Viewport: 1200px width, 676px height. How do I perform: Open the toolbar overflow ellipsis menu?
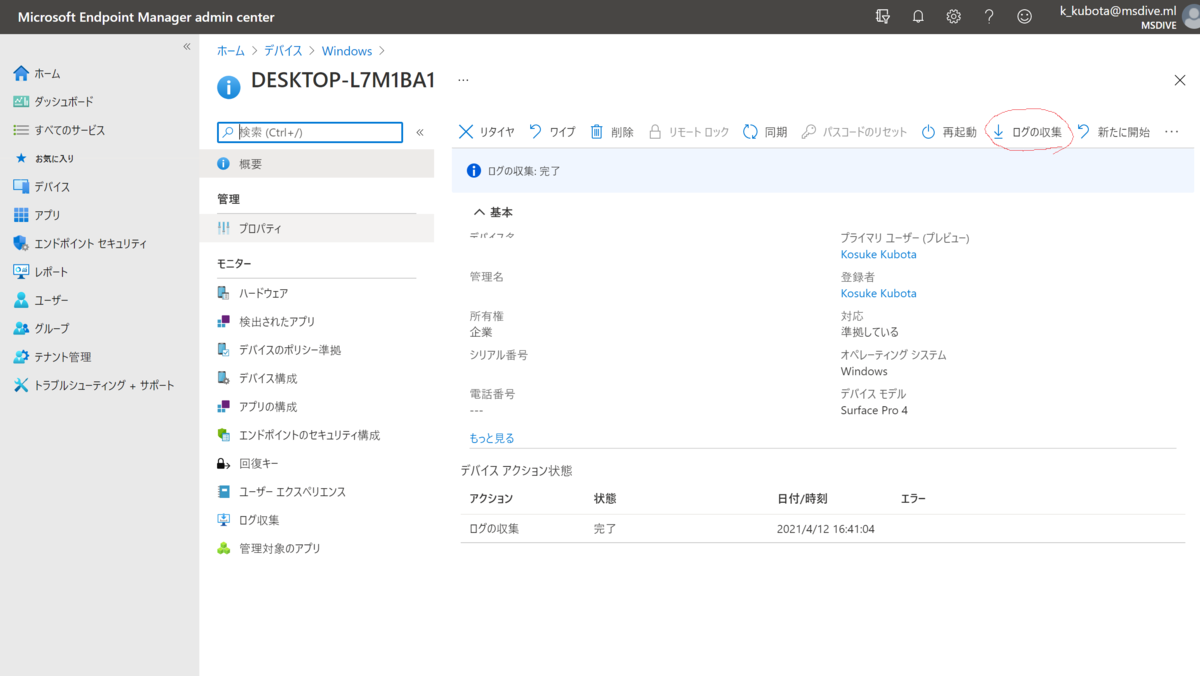(x=1172, y=132)
